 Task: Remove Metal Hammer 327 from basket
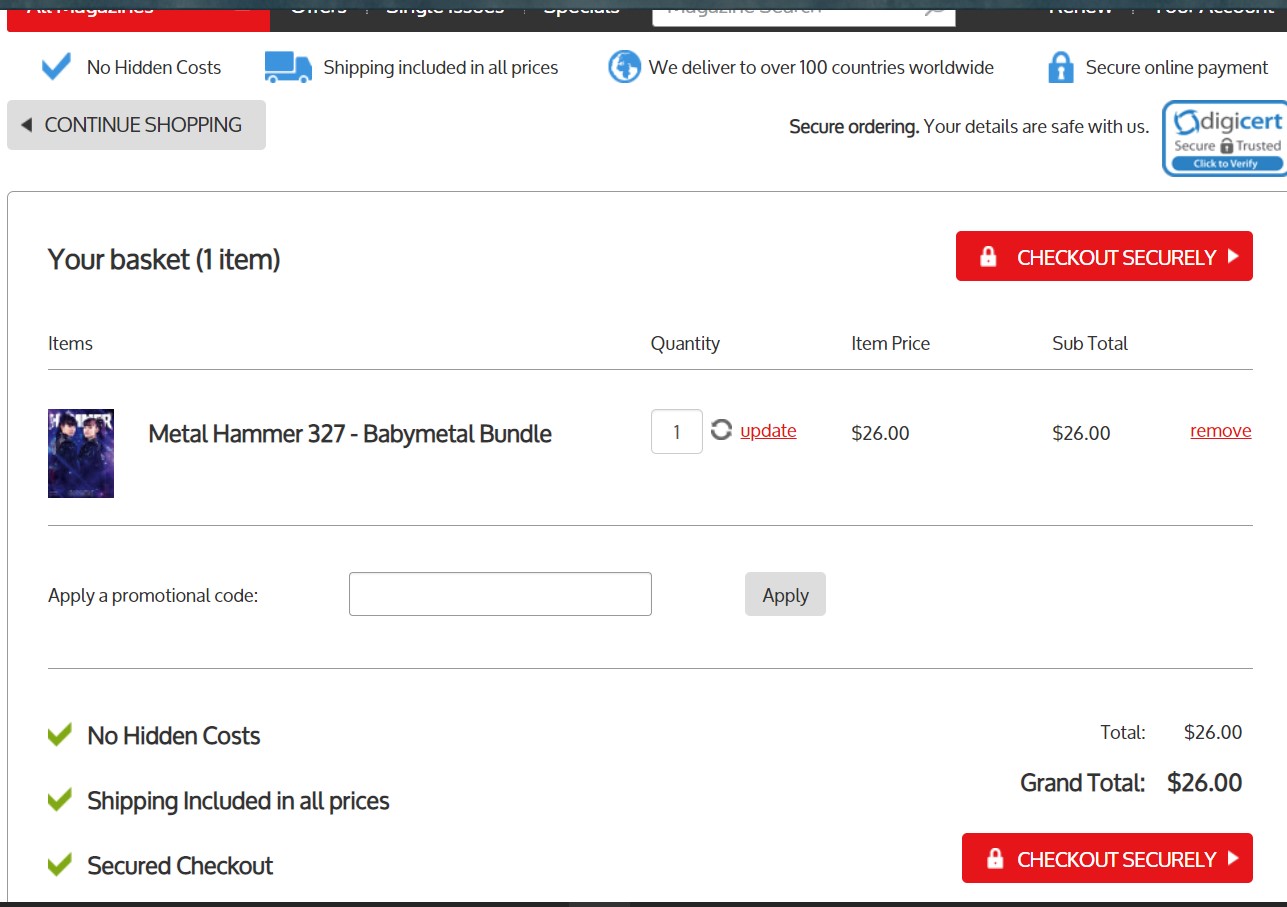(x=1220, y=431)
